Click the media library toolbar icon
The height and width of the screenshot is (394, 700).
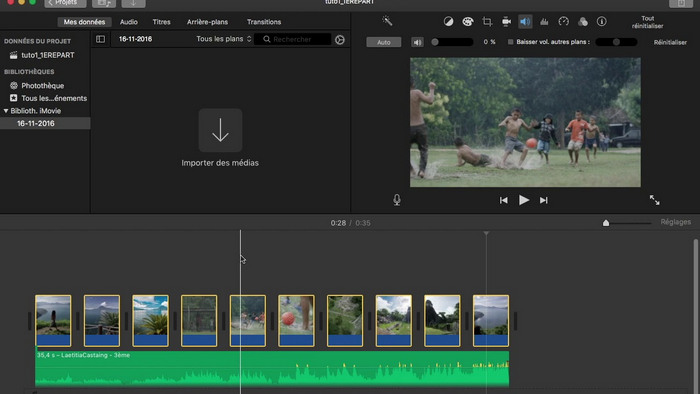[x=104, y=3]
